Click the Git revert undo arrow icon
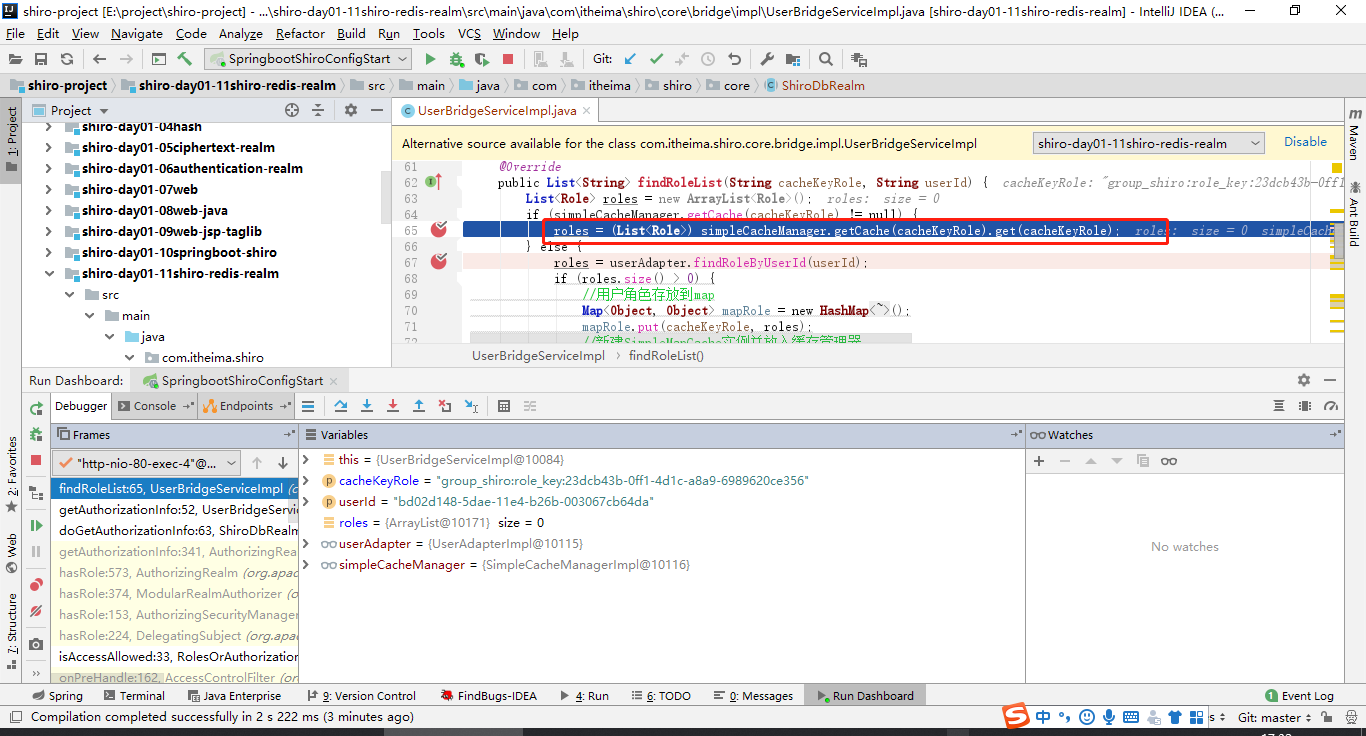Screen dimensions: 1366x736 (734, 59)
